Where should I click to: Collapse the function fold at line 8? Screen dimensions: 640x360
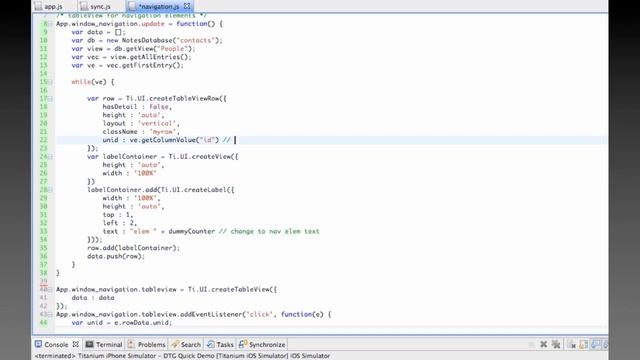(x=50, y=24)
